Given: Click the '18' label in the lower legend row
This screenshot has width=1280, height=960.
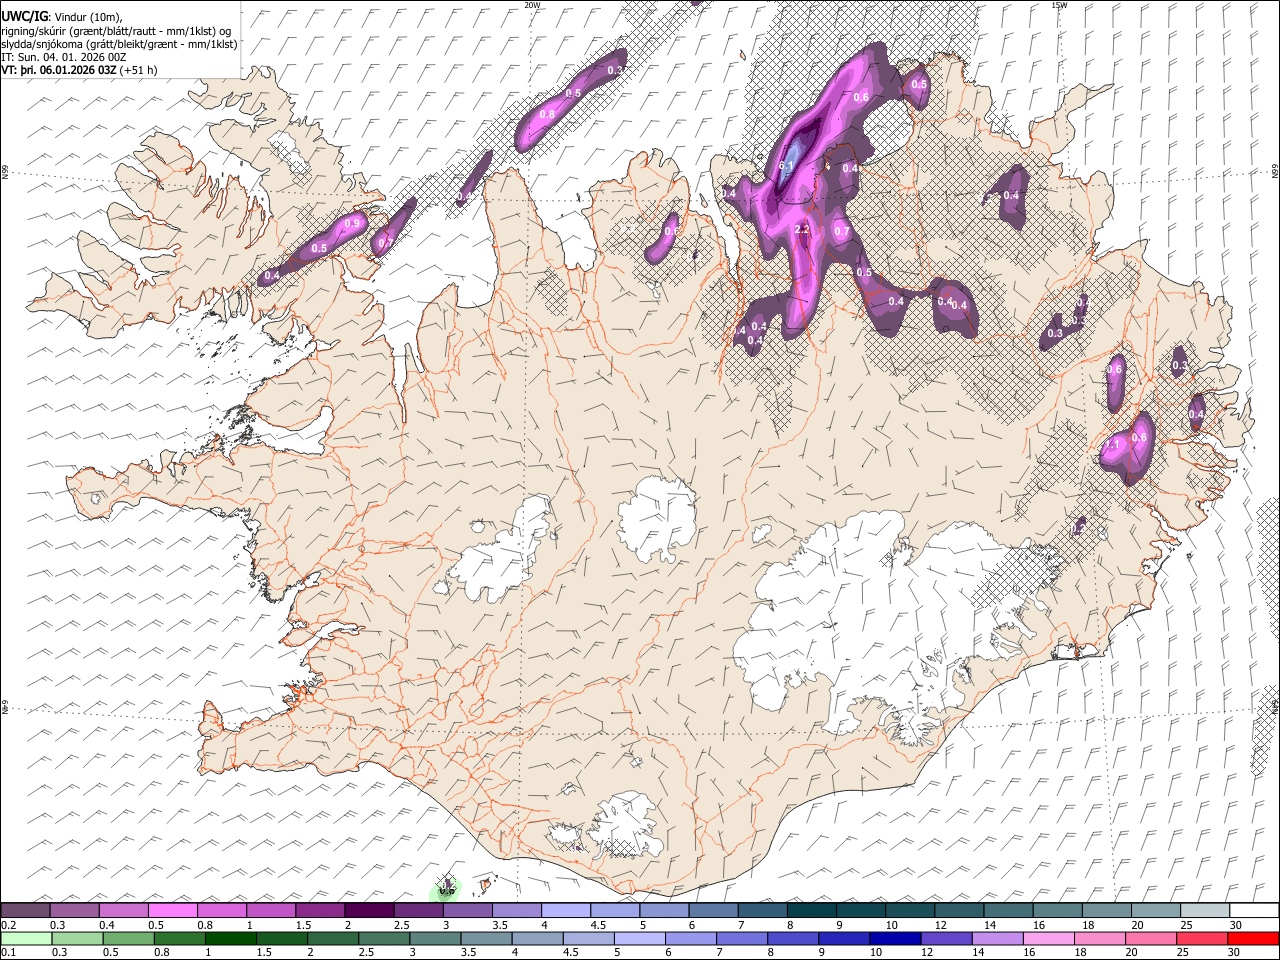Looking at the screenshot, I should coord(1086,953).
